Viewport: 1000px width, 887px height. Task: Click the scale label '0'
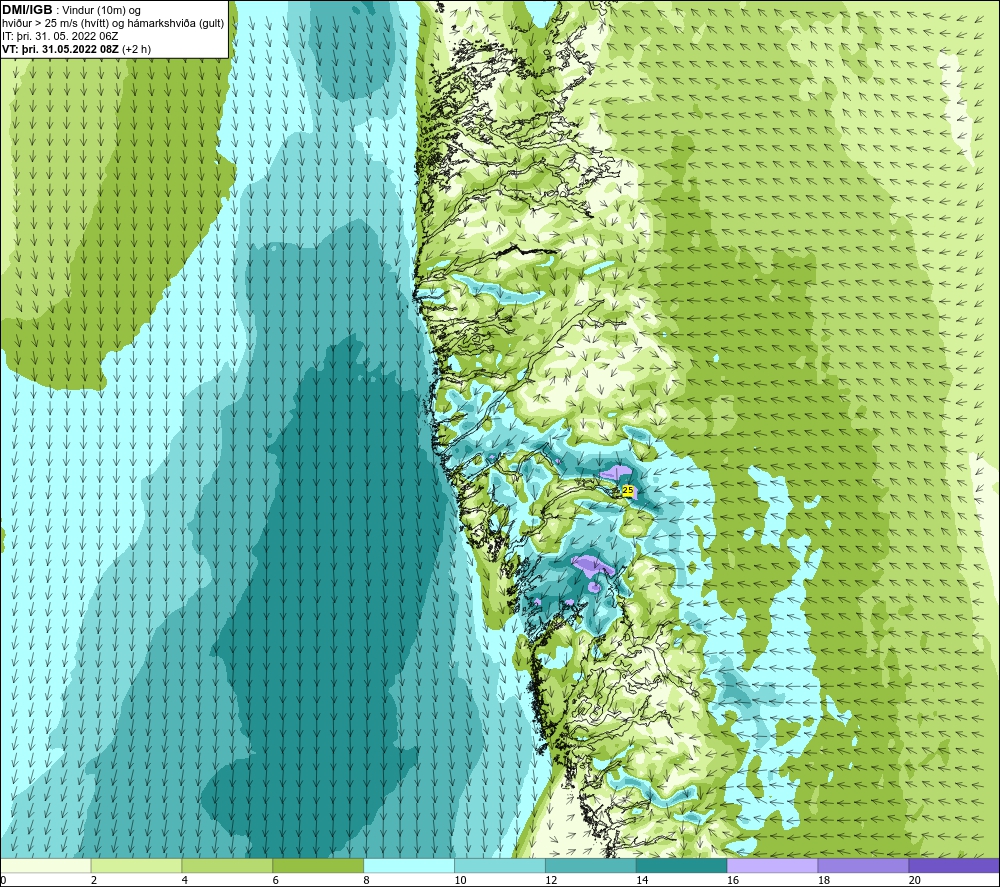pos(3,880)
